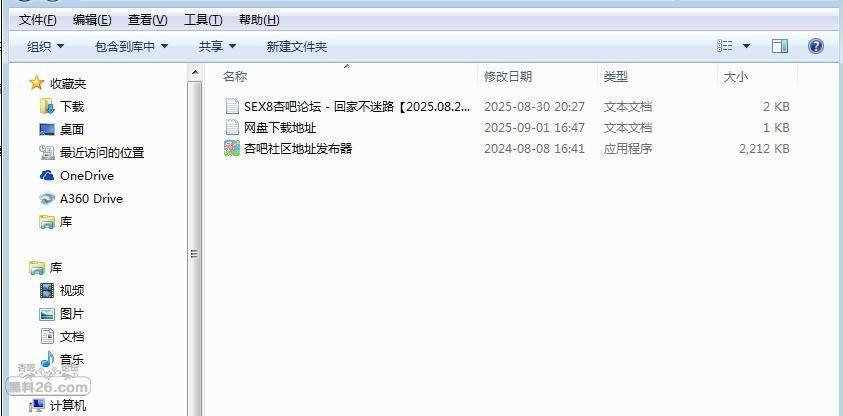Image resolution: width=843 pixels, height=416 pixels.
Task: Expand the 包含到库中 dropdown
Action: pyautogui.click(x=132, y=47)
